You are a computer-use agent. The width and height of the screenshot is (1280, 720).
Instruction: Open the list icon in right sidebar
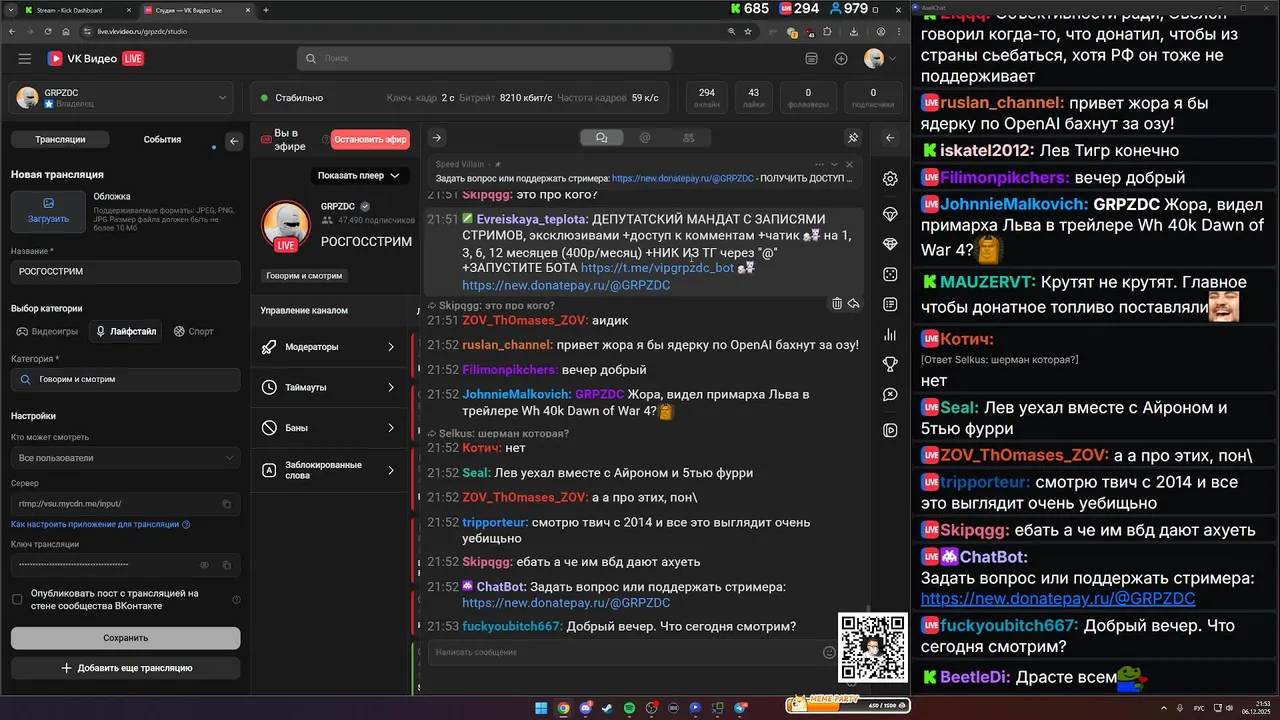point(890,304)
